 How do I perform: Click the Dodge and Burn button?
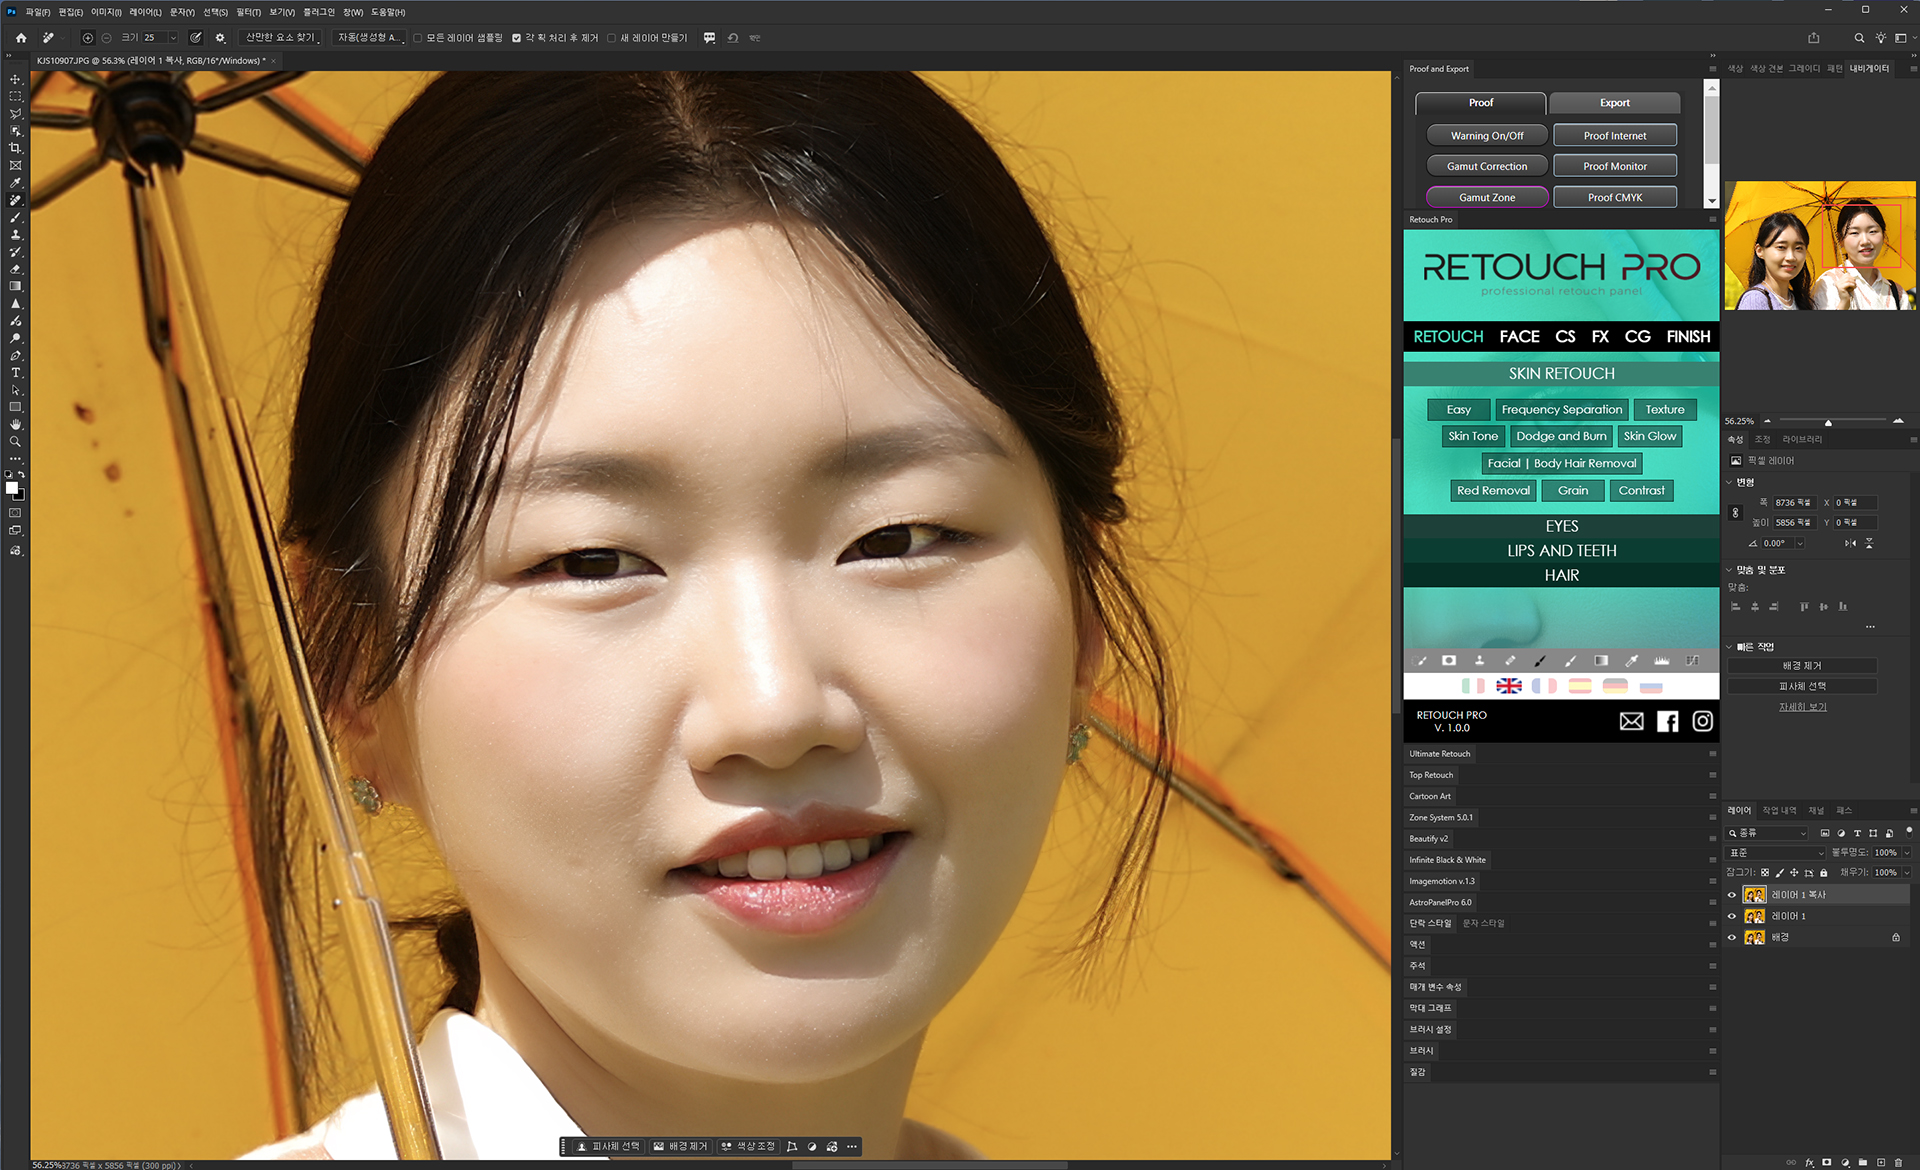(1561, 436)
